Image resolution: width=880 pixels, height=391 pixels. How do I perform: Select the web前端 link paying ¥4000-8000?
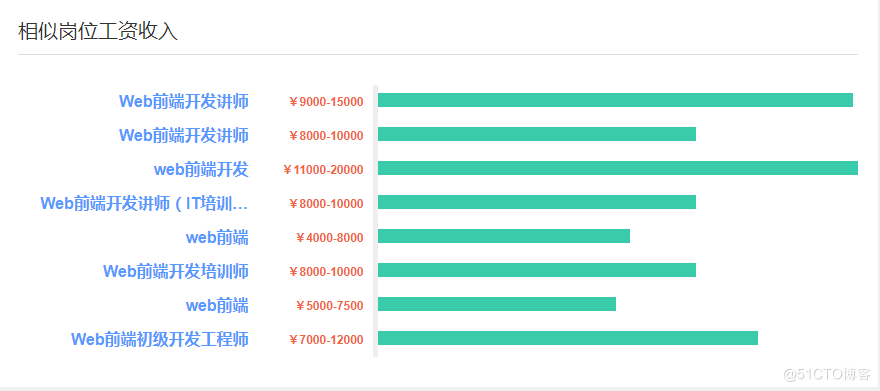217,237
